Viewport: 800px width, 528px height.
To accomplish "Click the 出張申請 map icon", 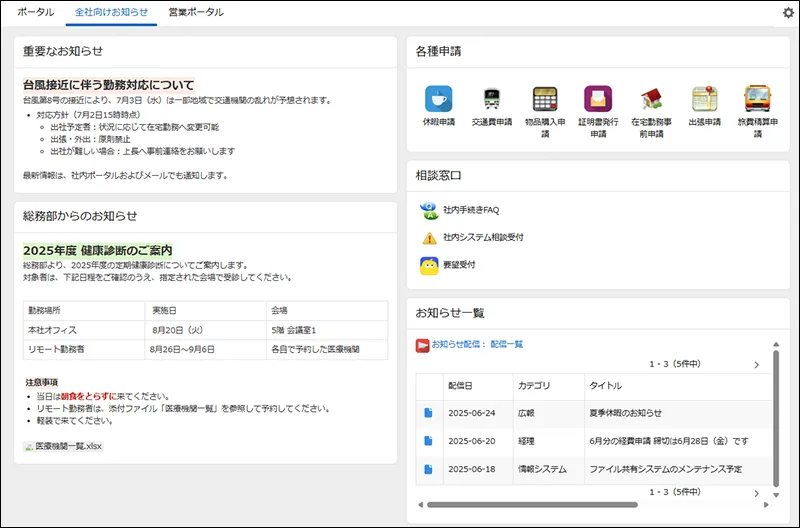I will (x=705, y=98).
